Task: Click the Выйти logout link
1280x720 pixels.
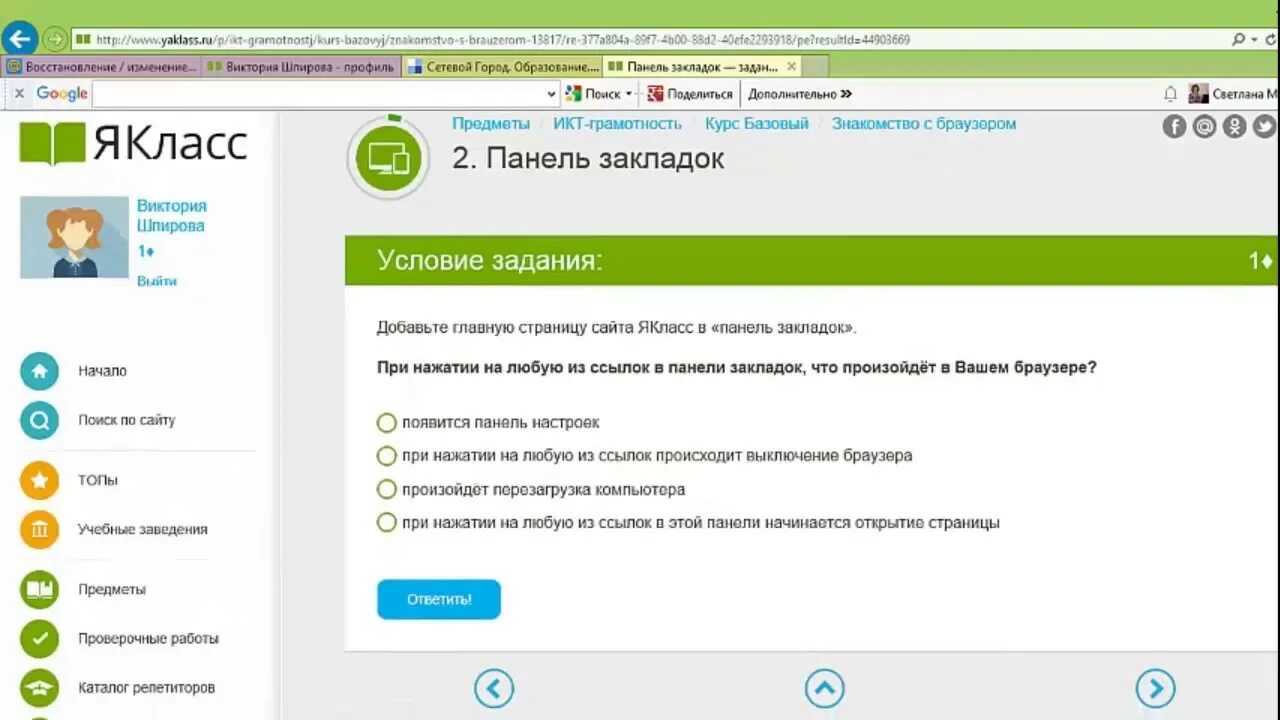Action: coord(156,281)
